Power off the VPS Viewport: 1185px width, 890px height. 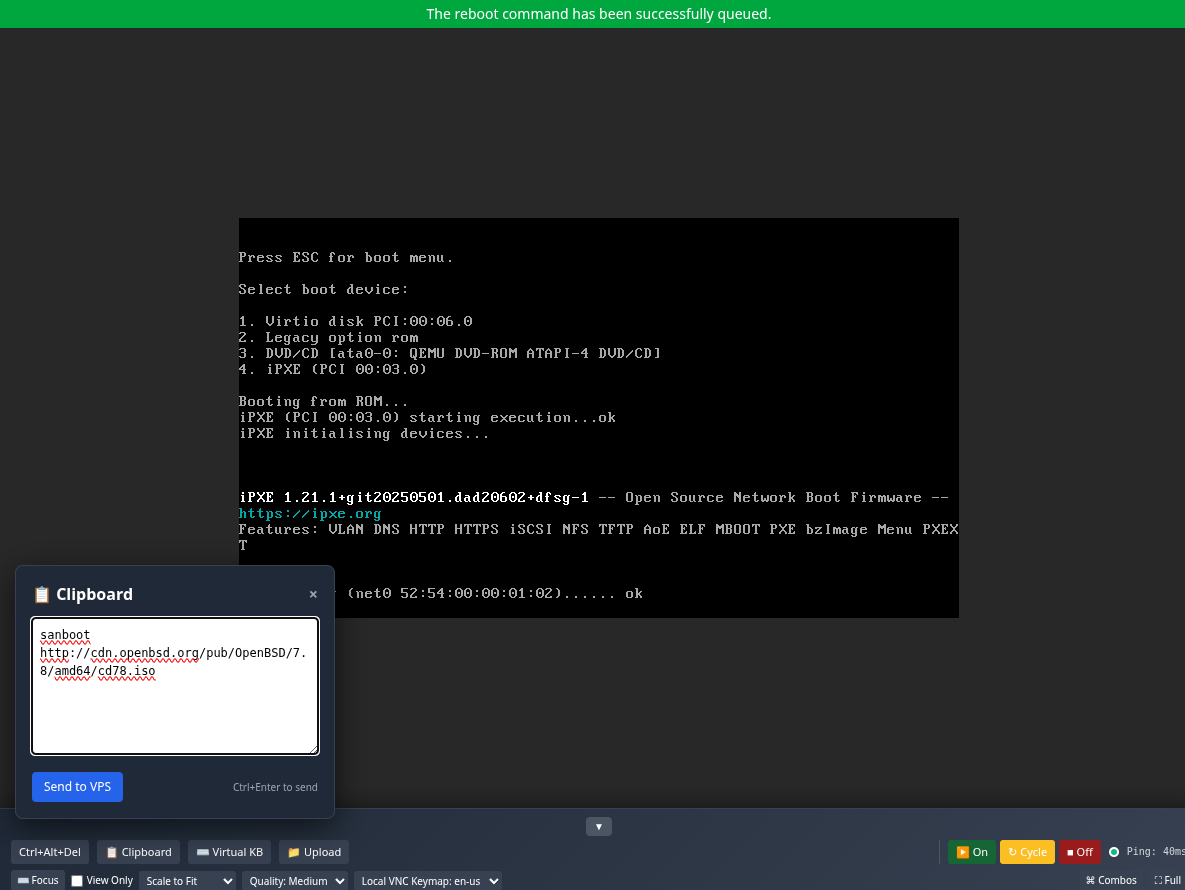pos(1080,852)
